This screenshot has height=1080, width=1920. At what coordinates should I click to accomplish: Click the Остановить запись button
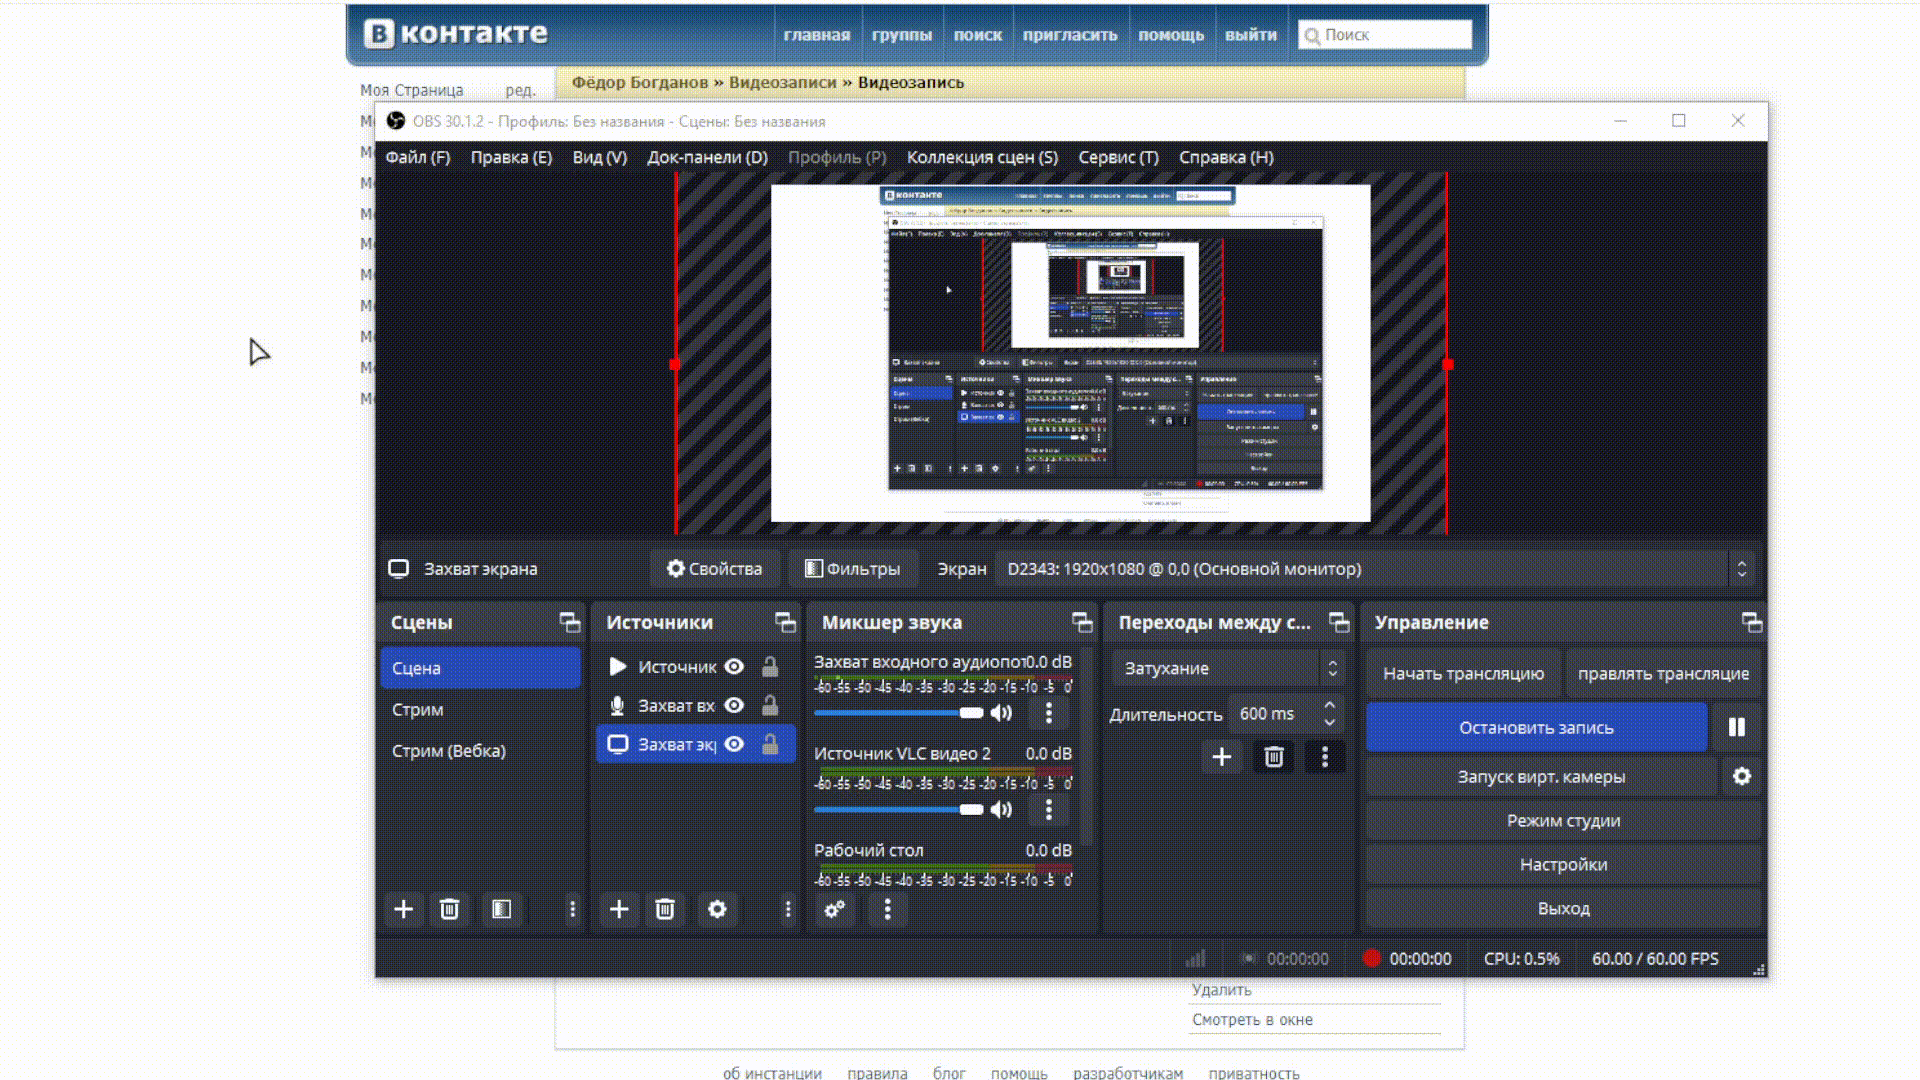point(1535,728)
